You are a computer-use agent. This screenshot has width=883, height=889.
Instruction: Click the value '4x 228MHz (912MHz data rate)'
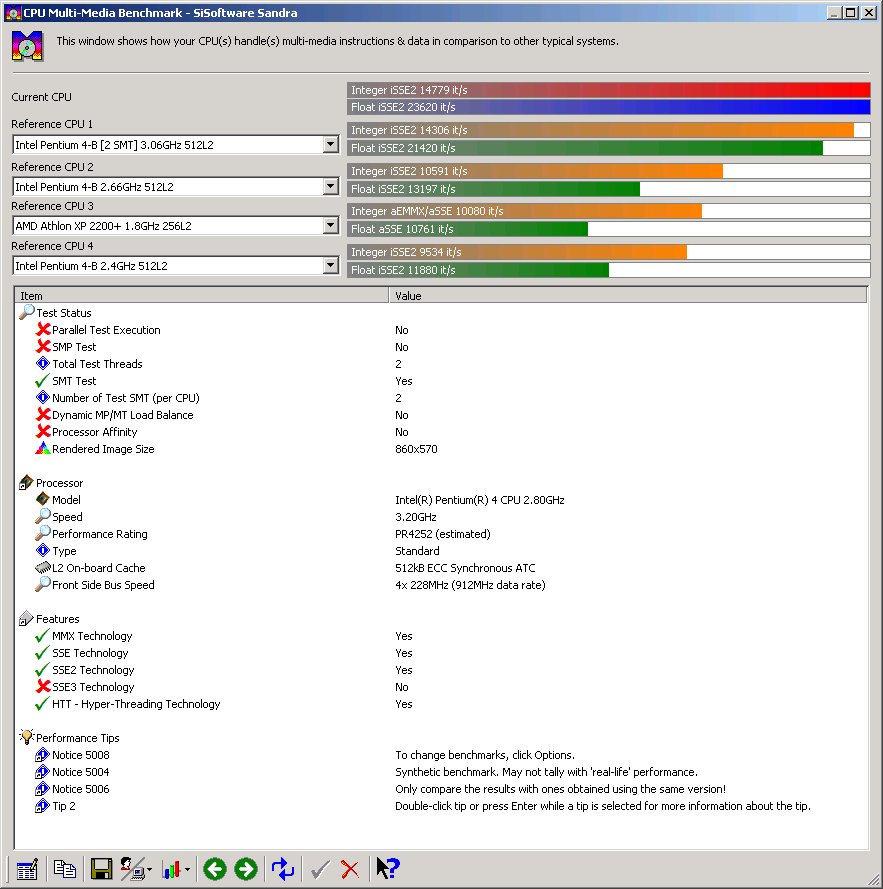point(470,585)
